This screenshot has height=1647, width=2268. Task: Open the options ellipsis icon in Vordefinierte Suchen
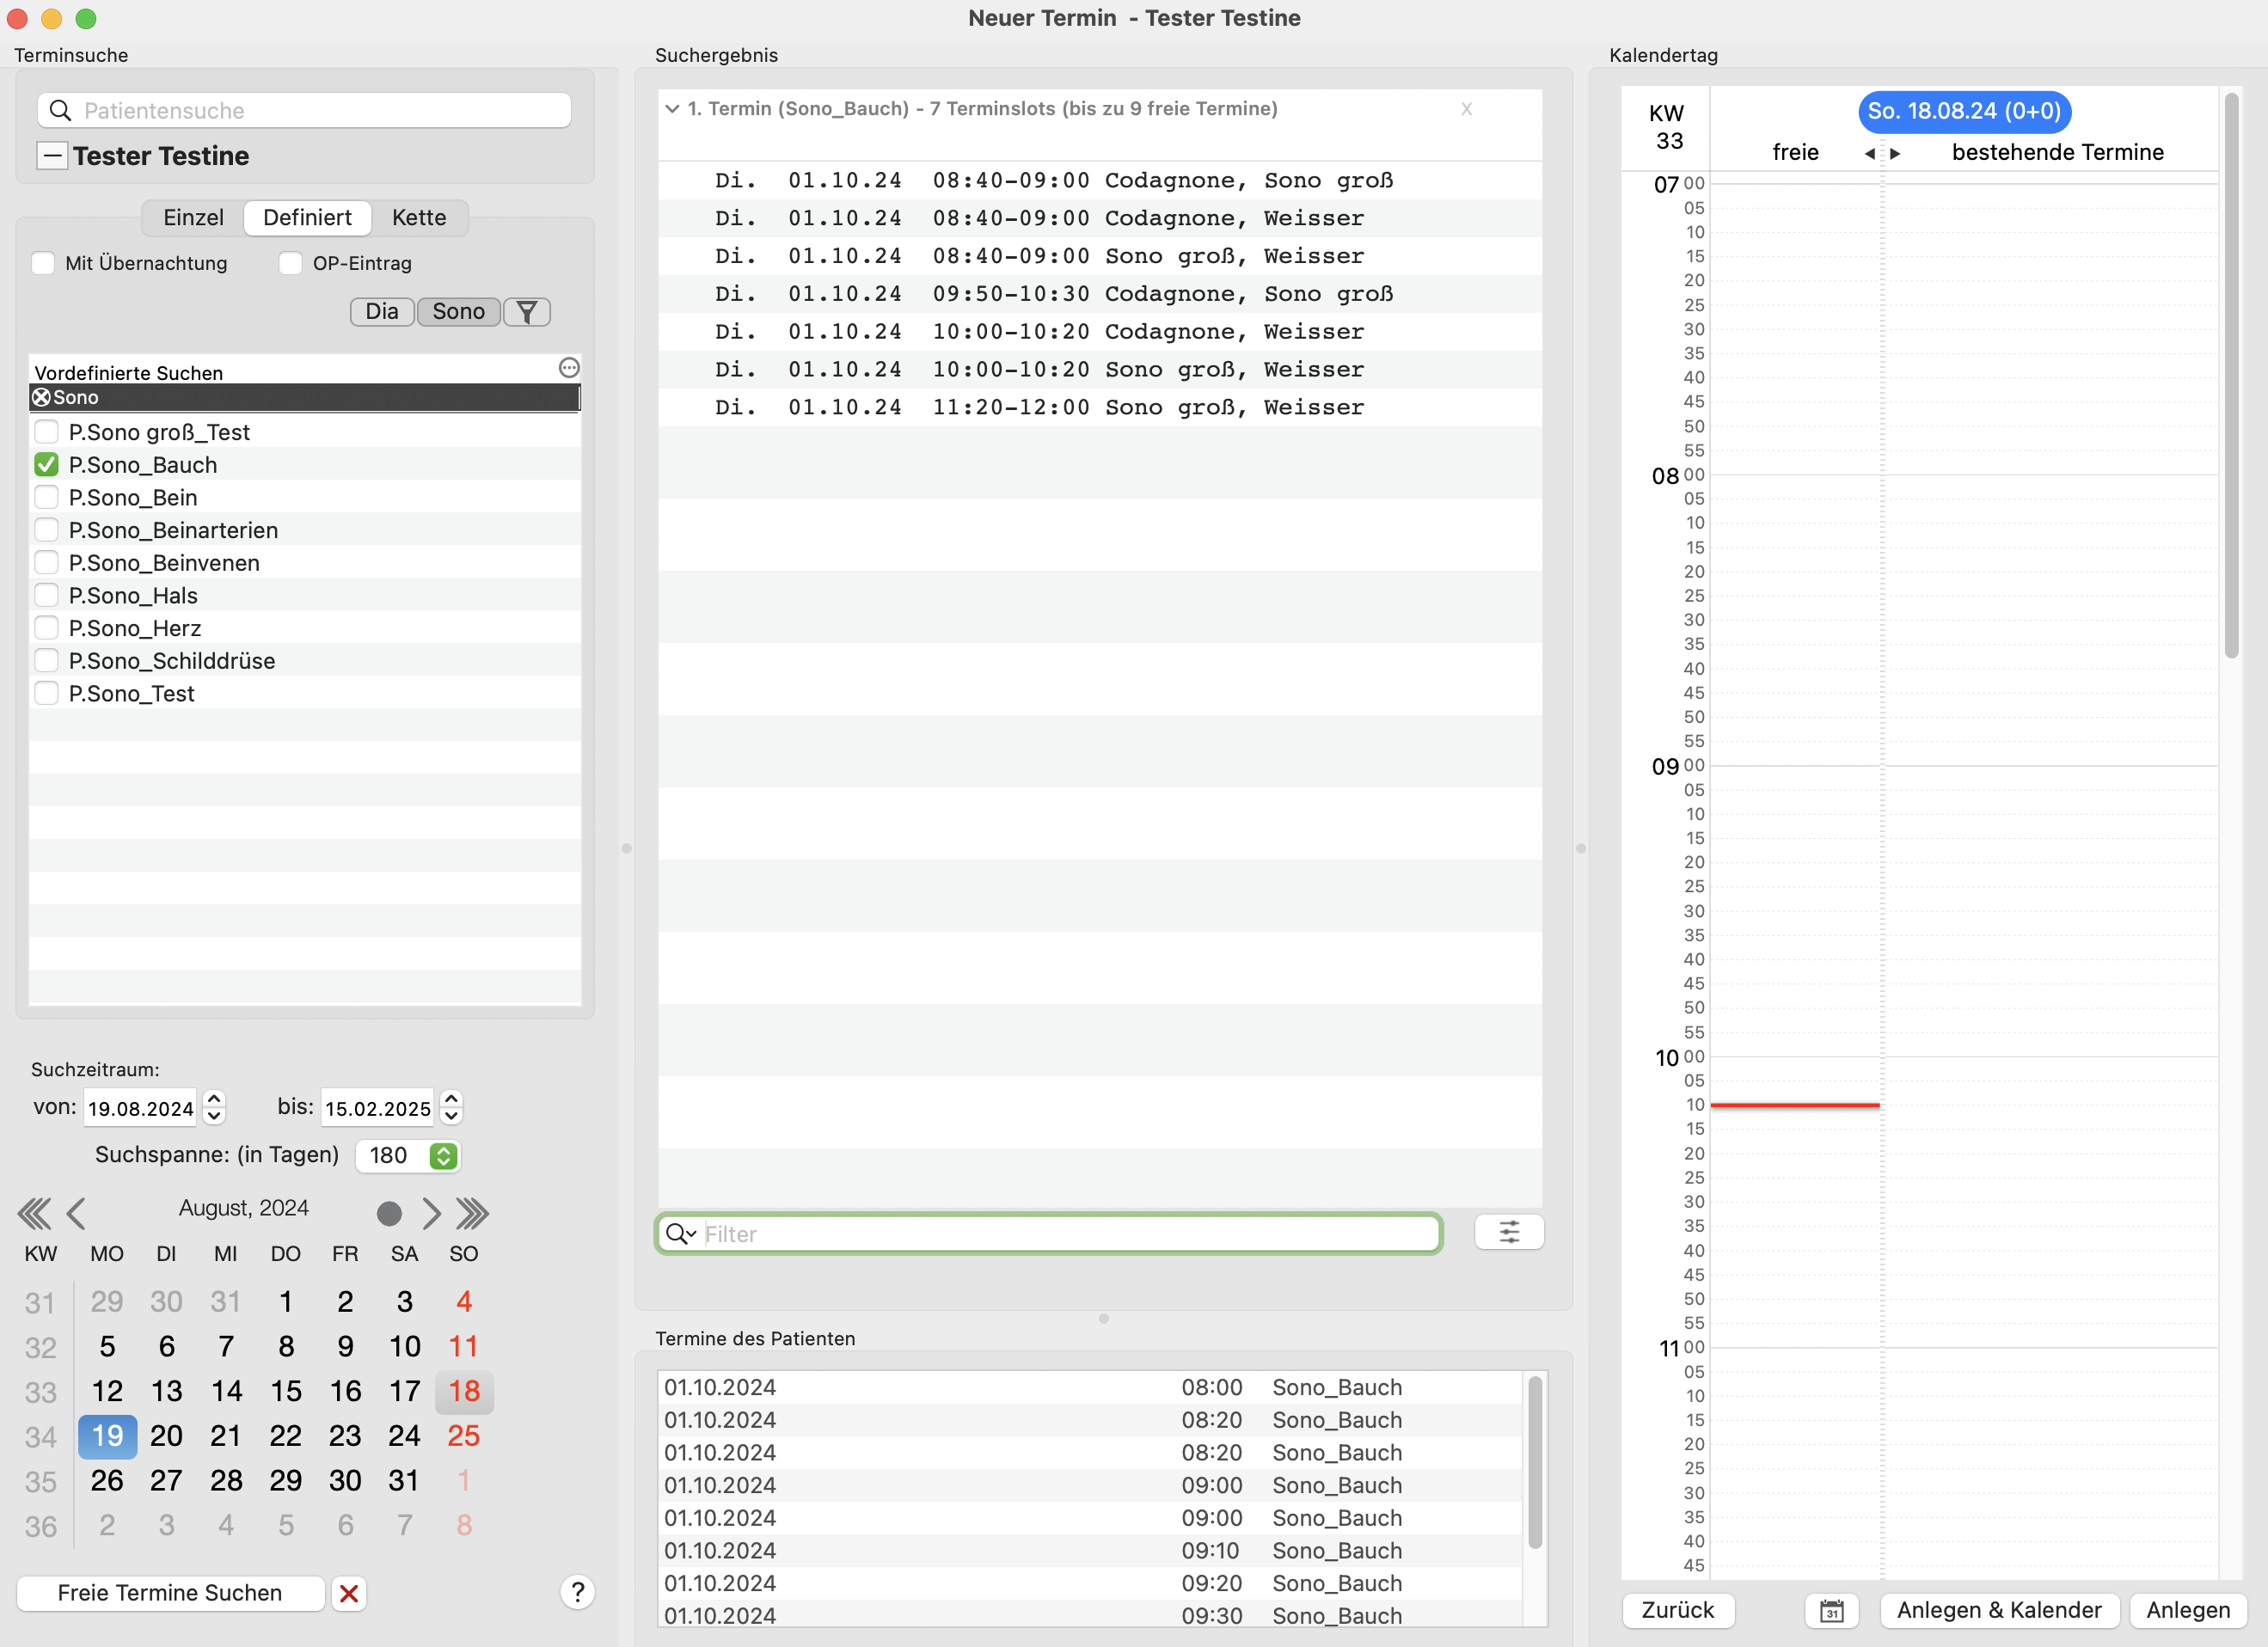569,368
